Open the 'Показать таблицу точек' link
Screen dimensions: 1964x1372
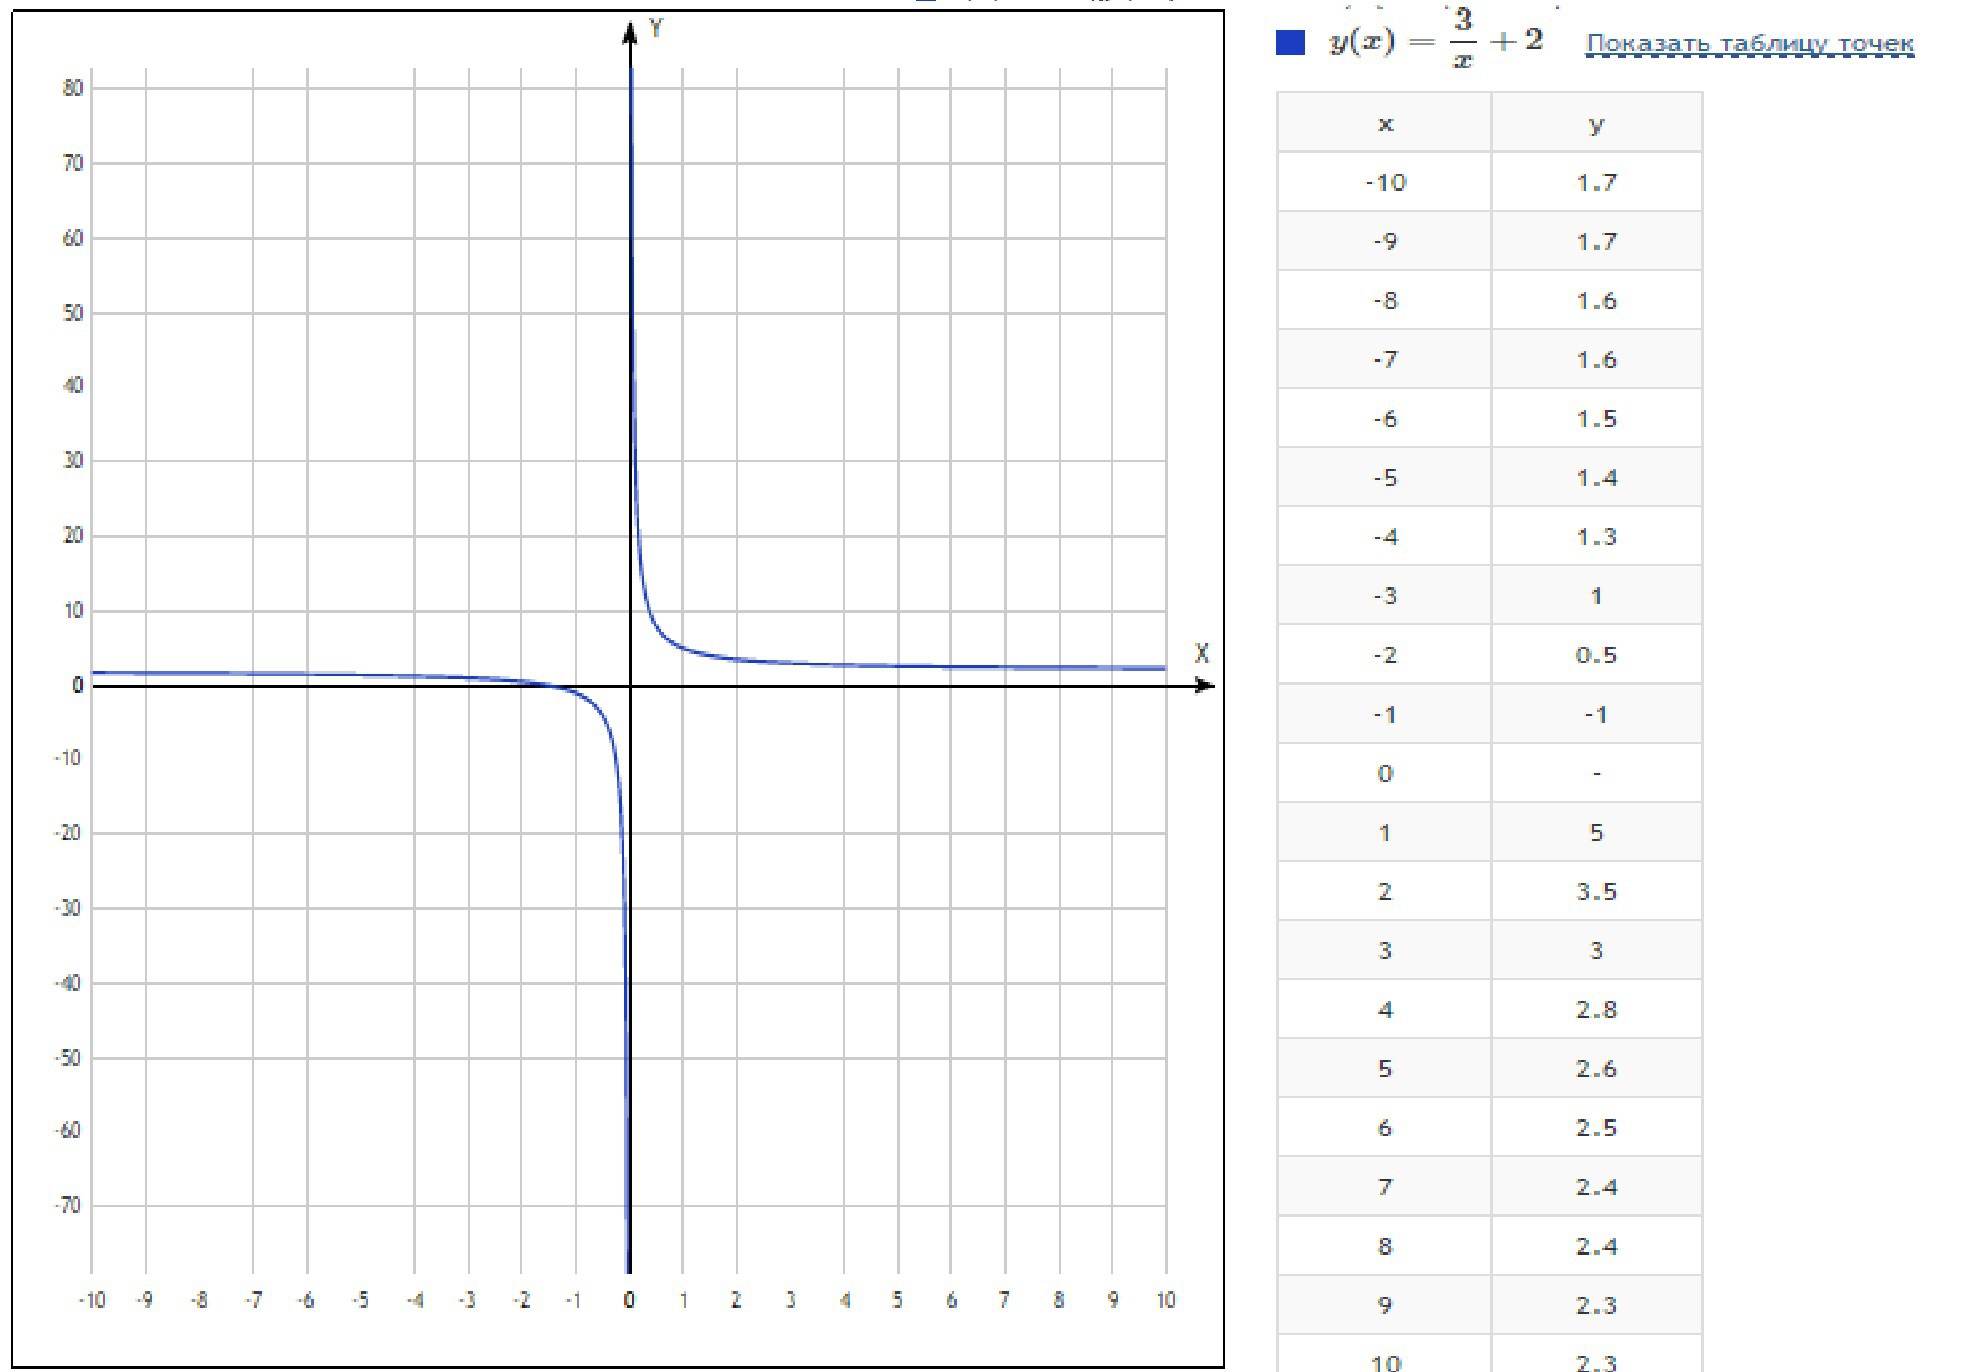1749,43
